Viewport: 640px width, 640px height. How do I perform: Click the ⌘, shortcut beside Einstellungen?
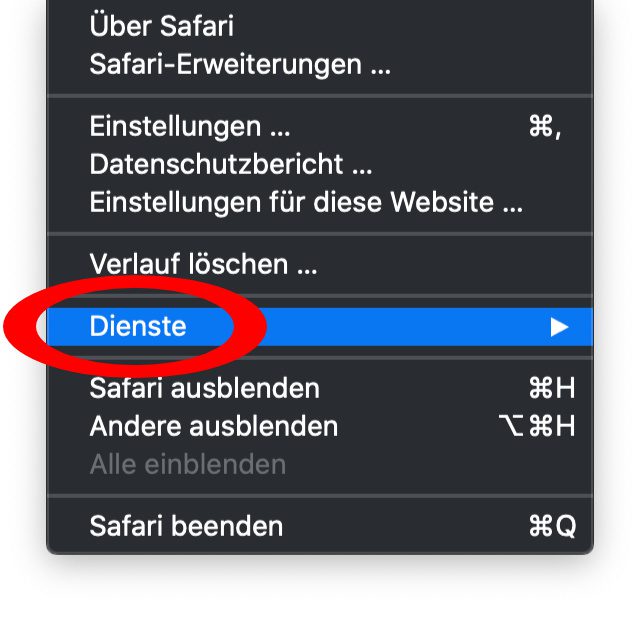544,127
